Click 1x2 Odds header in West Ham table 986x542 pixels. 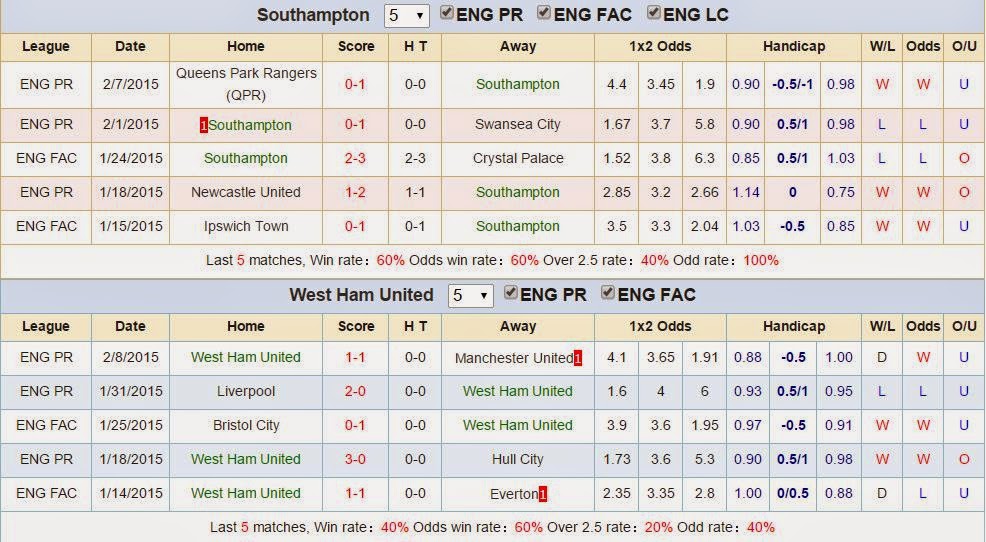click(x=660, y=326)
